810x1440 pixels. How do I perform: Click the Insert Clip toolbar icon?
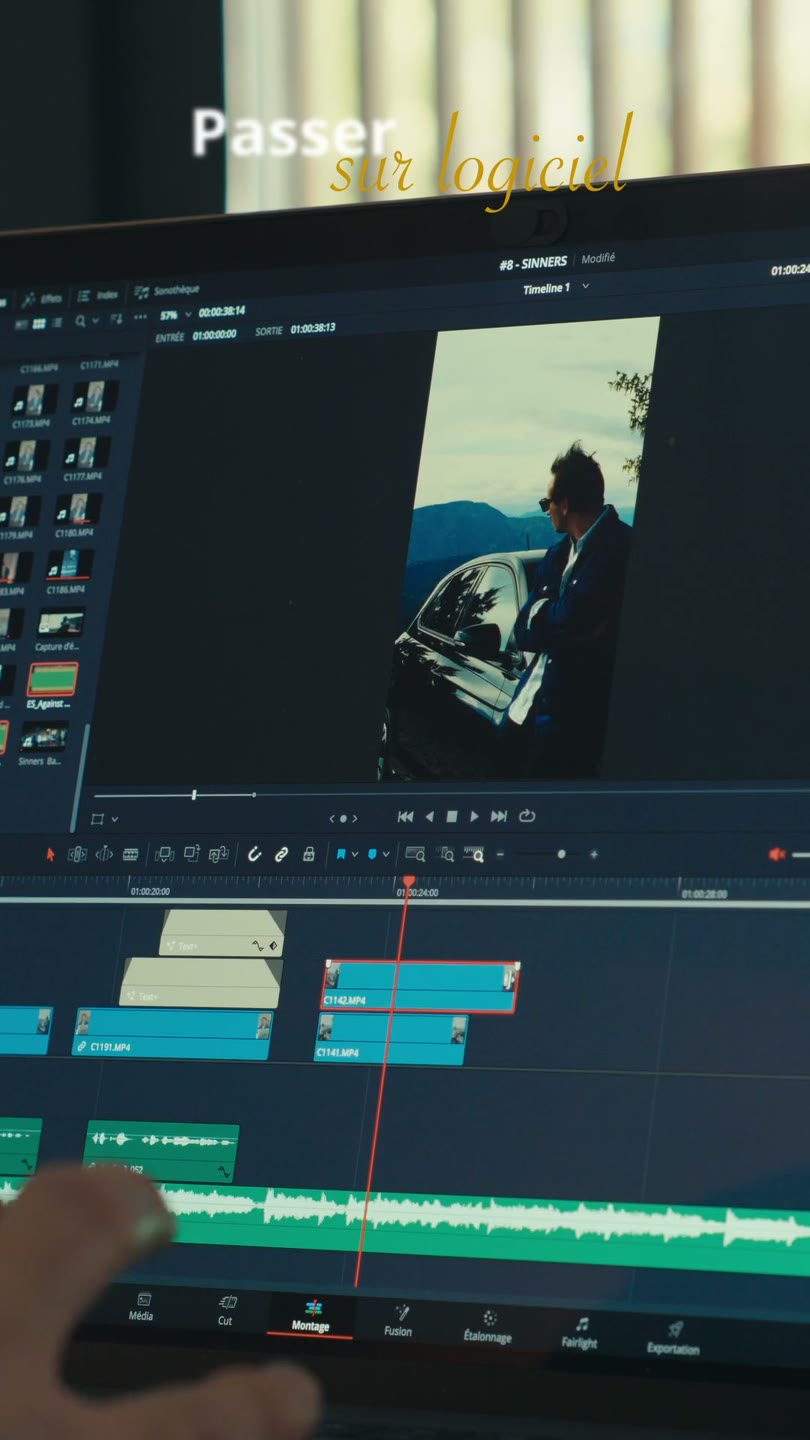pyautogui.click(x=165, y=854)
